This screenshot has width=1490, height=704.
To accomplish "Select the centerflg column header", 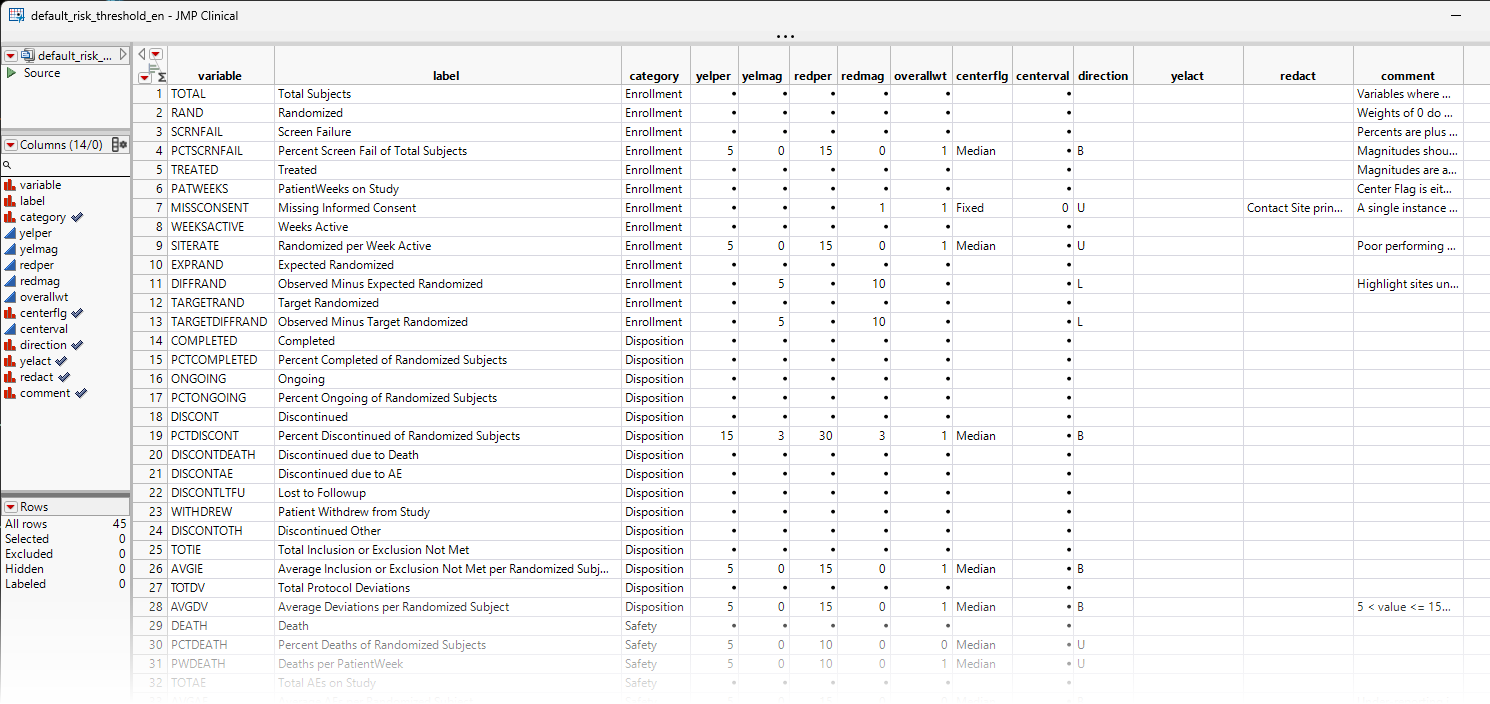I will [982, 76].
